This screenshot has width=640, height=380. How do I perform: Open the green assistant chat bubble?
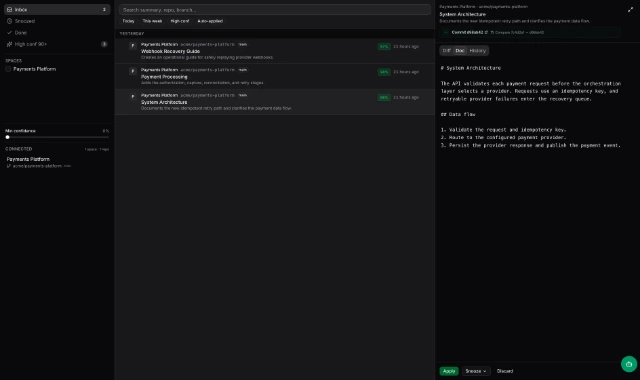click(x=629, y=364)
